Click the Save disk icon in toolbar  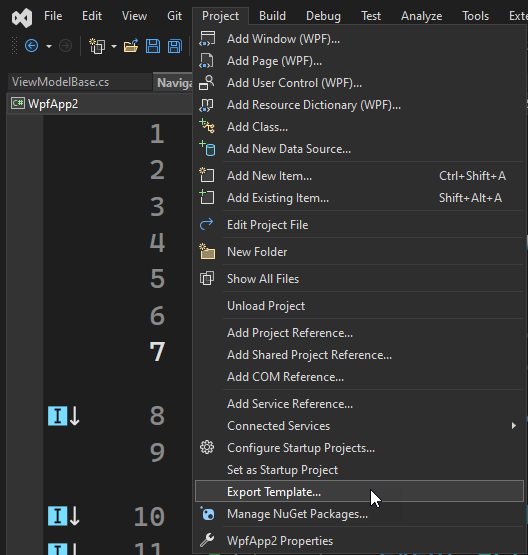(153, 46)
